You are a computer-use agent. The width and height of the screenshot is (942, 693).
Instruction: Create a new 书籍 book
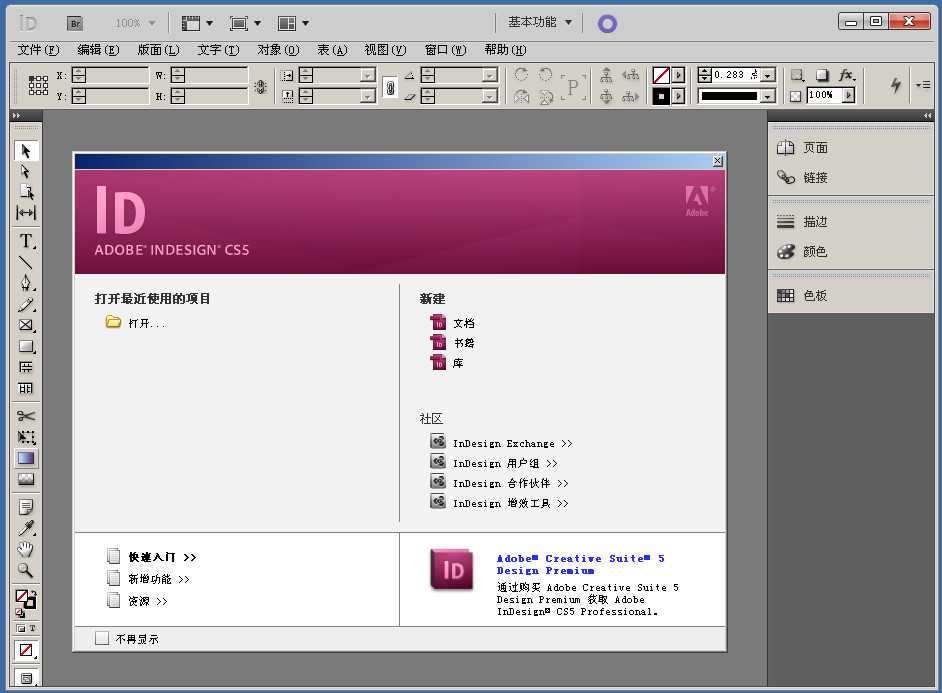[464, 343]
